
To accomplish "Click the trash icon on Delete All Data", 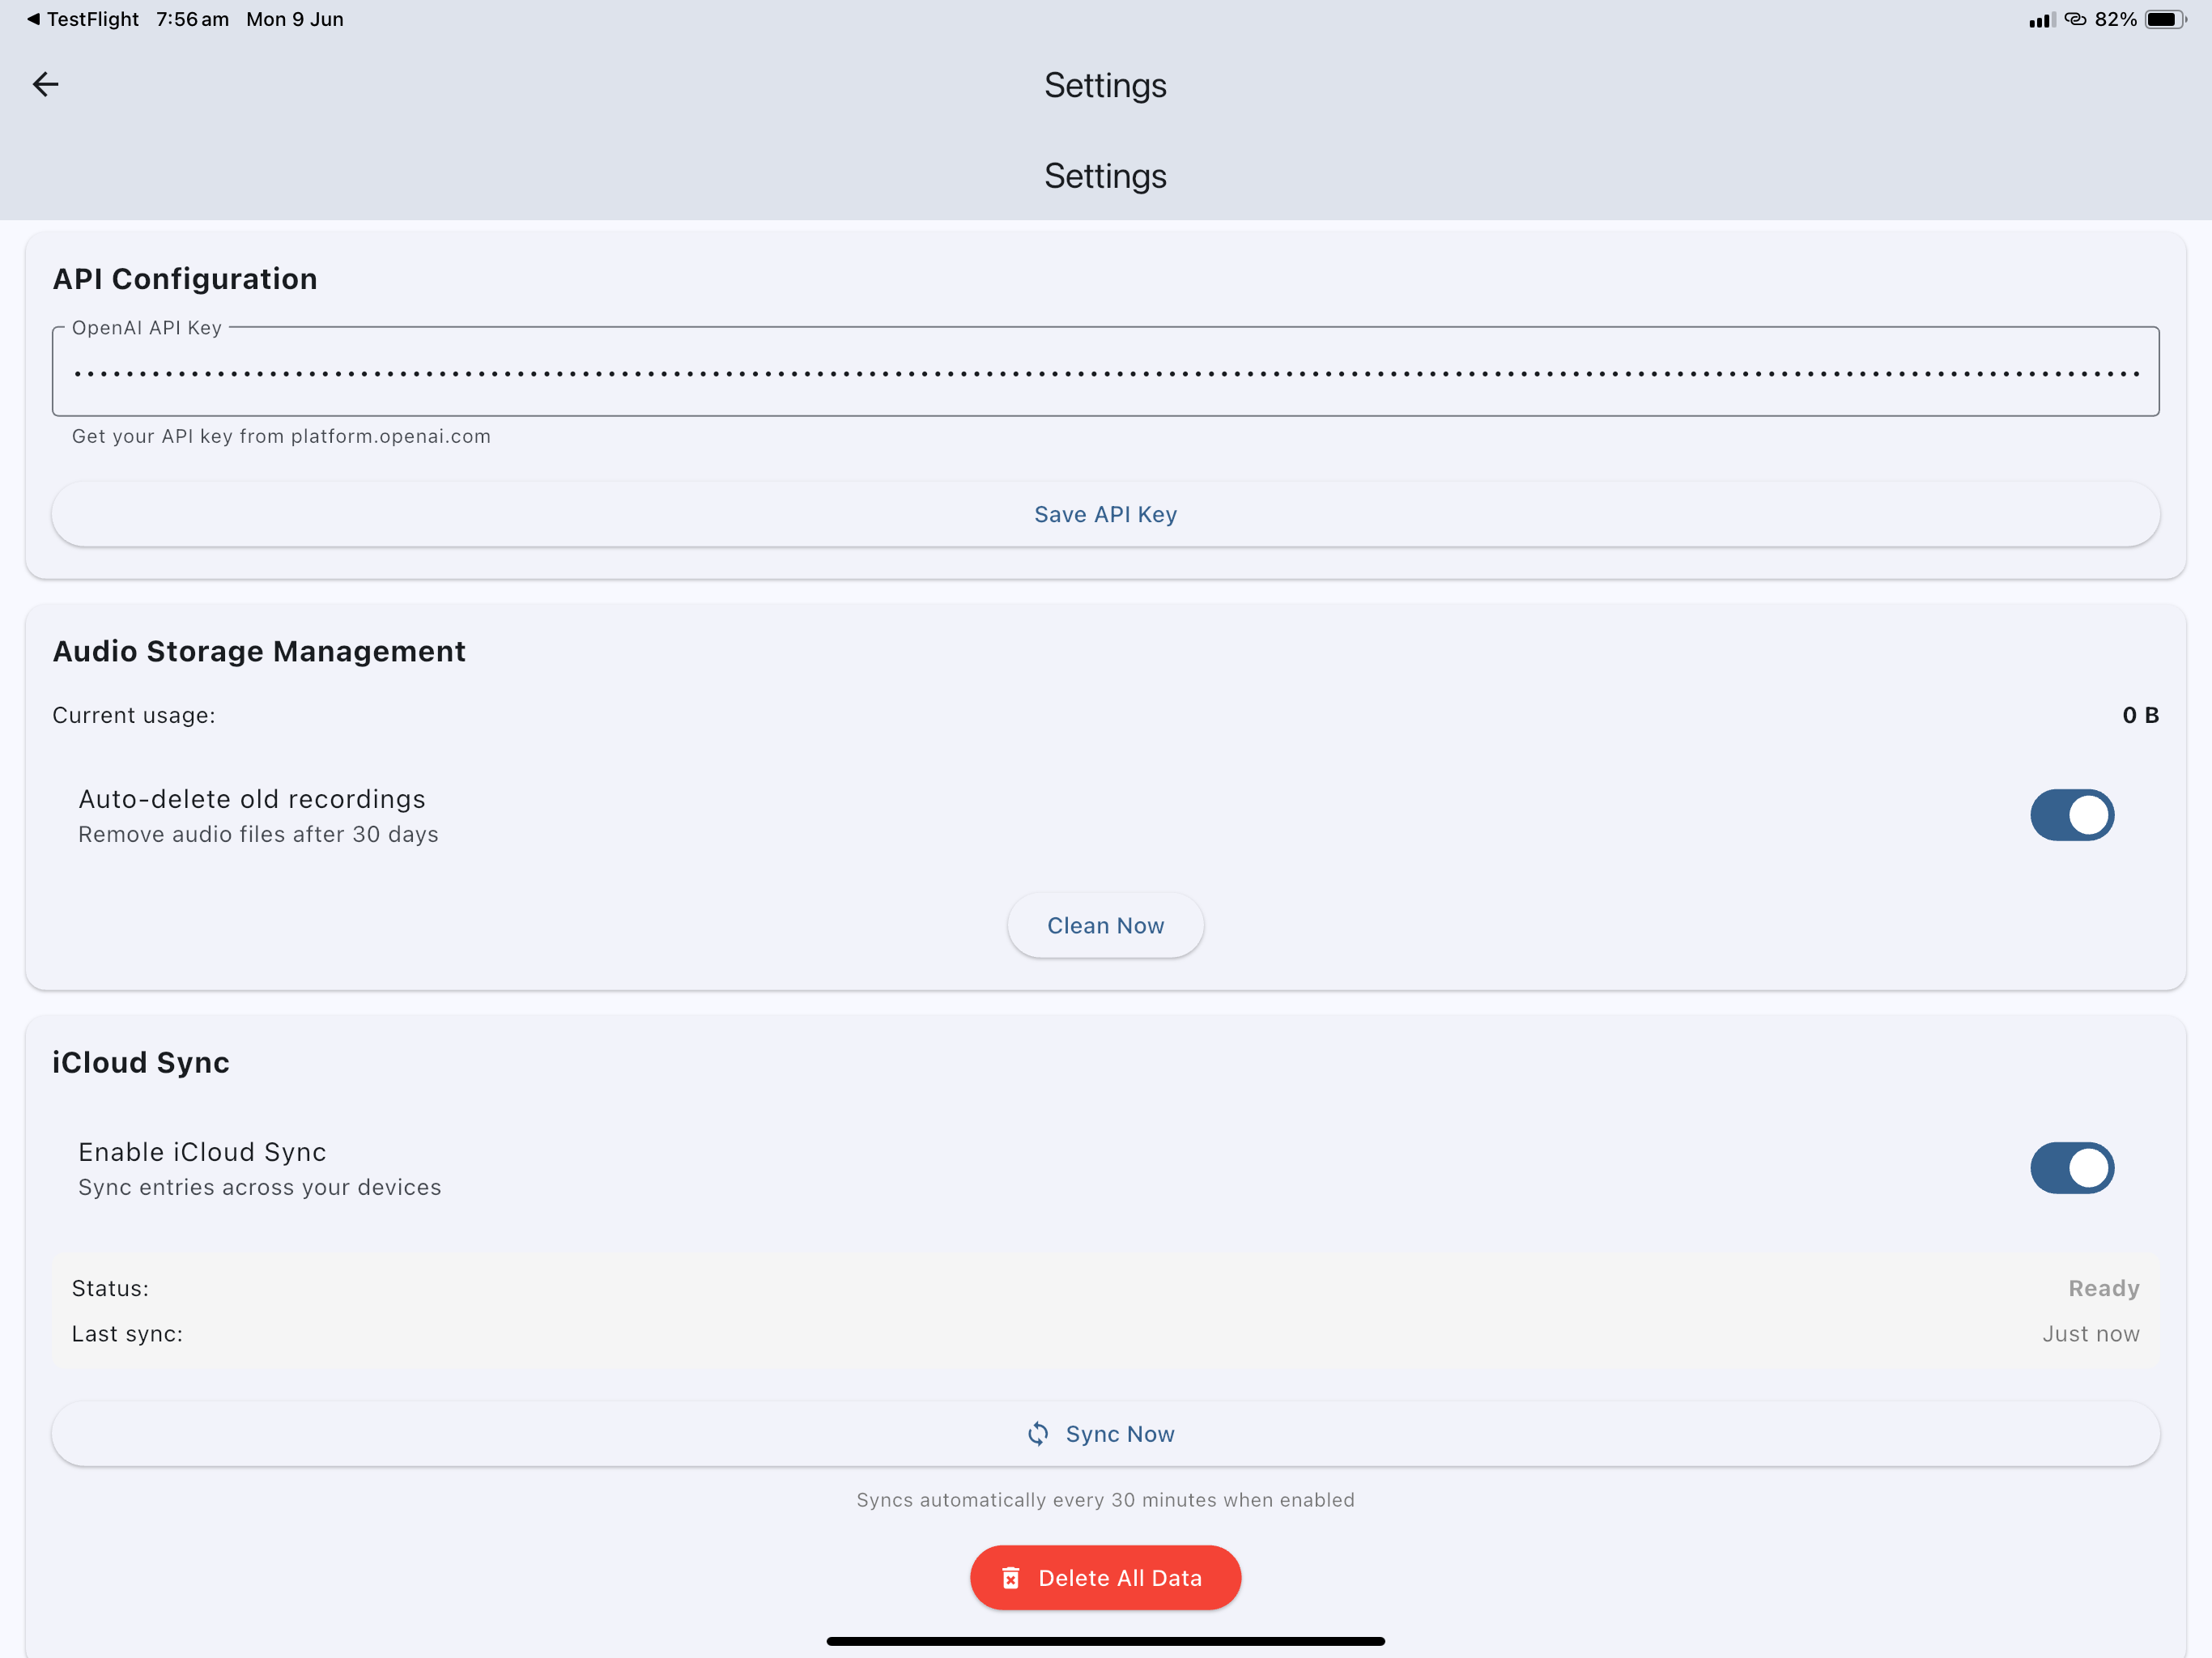I will [x=1011, y=1578].
